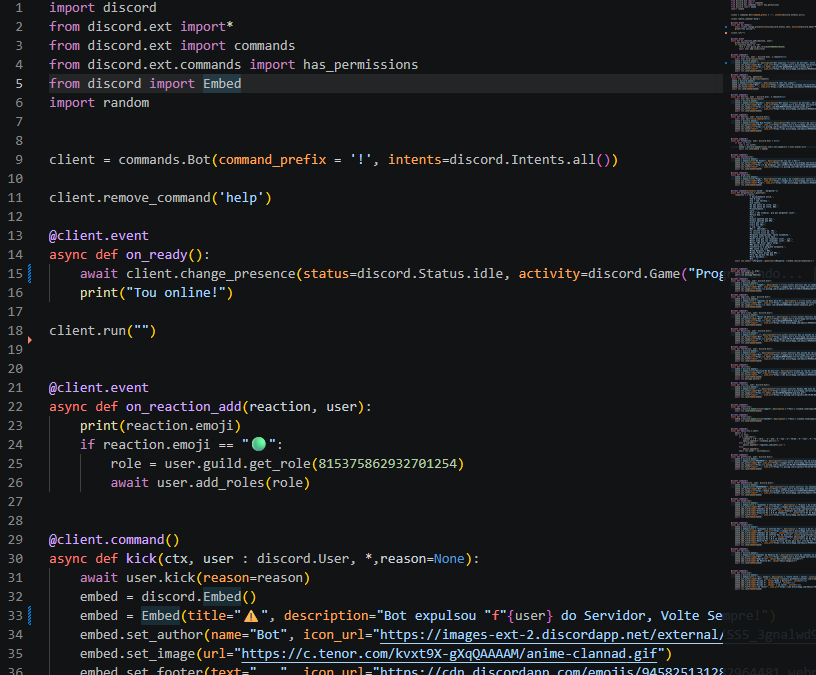This screenshot has height=675, width=816.
Task: Click the minimap code overview
Action: click(x=773, y=297)
